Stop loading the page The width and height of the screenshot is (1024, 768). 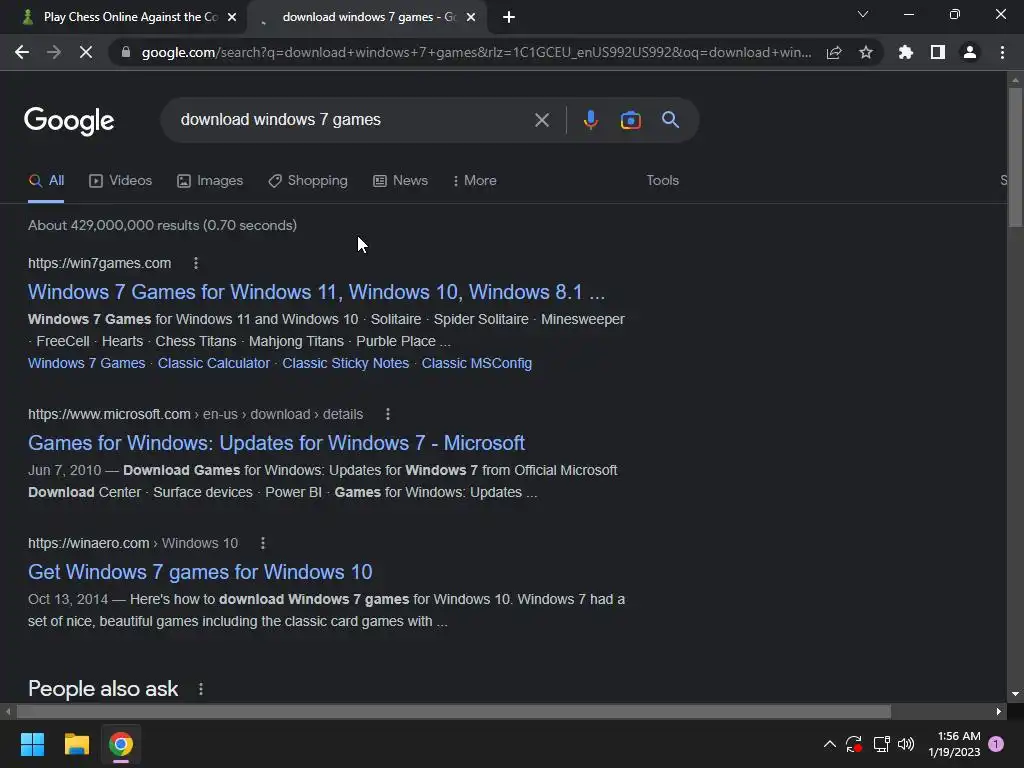pyautogui.click(x=86, y=52)
